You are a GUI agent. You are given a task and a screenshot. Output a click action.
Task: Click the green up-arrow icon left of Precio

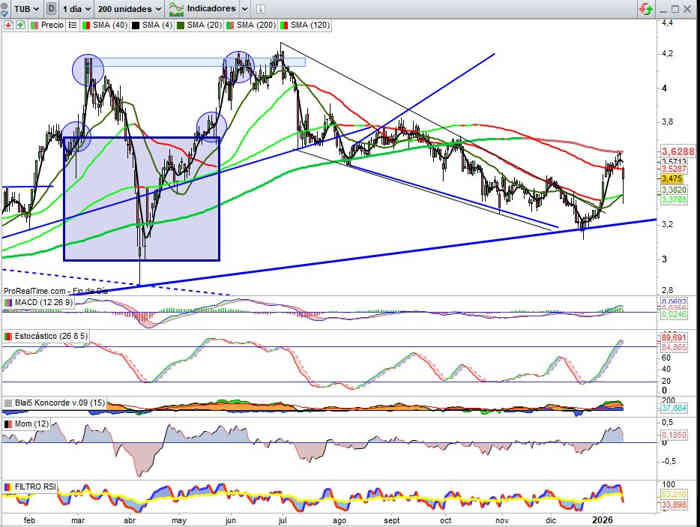pyautogui.click(x=19, y=24)
